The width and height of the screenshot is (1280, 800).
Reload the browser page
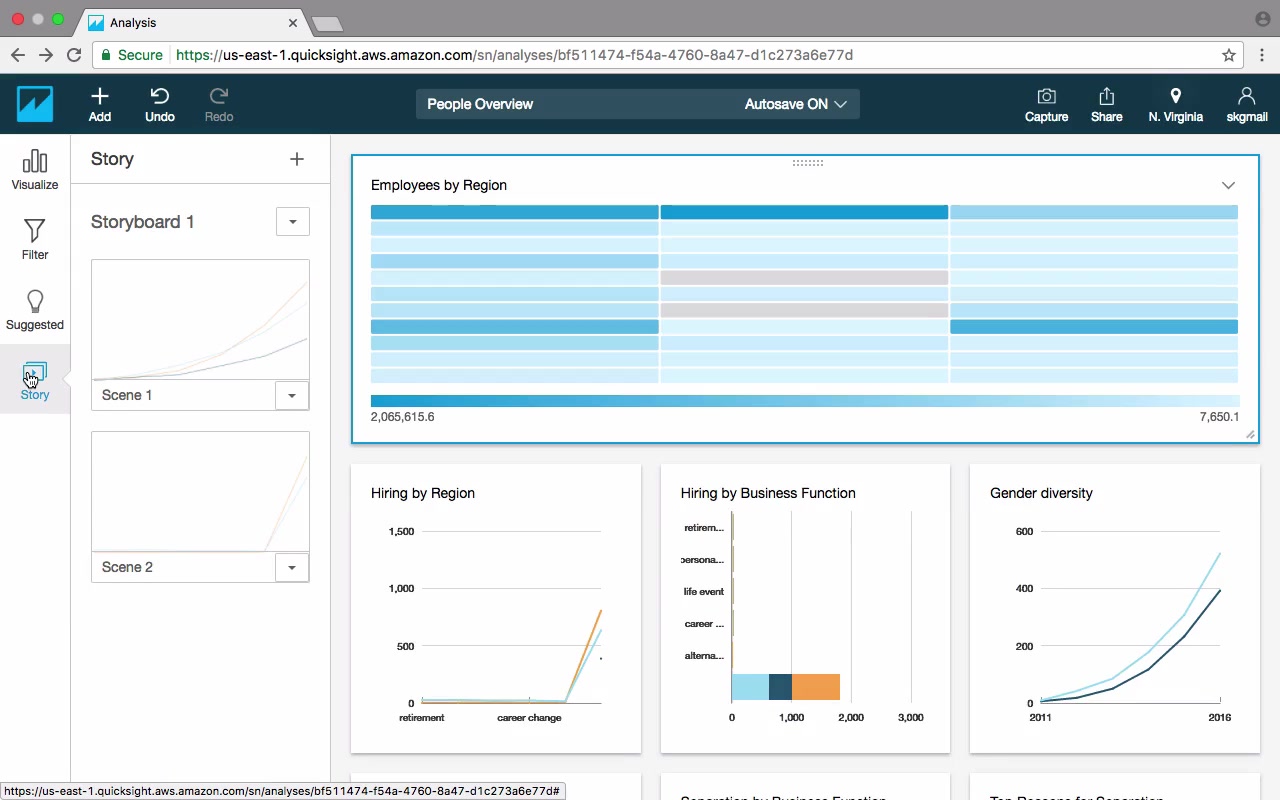point(74,55)
